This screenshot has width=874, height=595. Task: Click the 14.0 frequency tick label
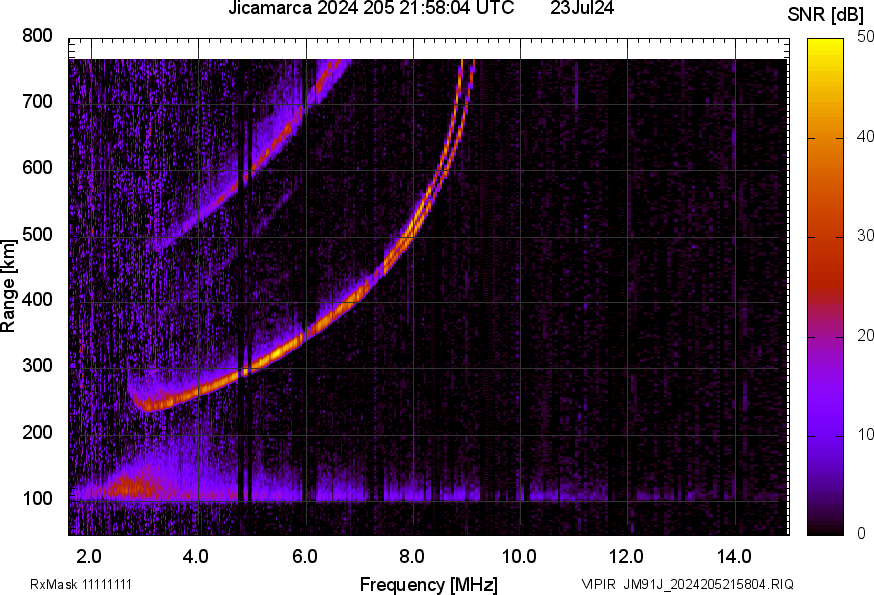click(734, 556)
